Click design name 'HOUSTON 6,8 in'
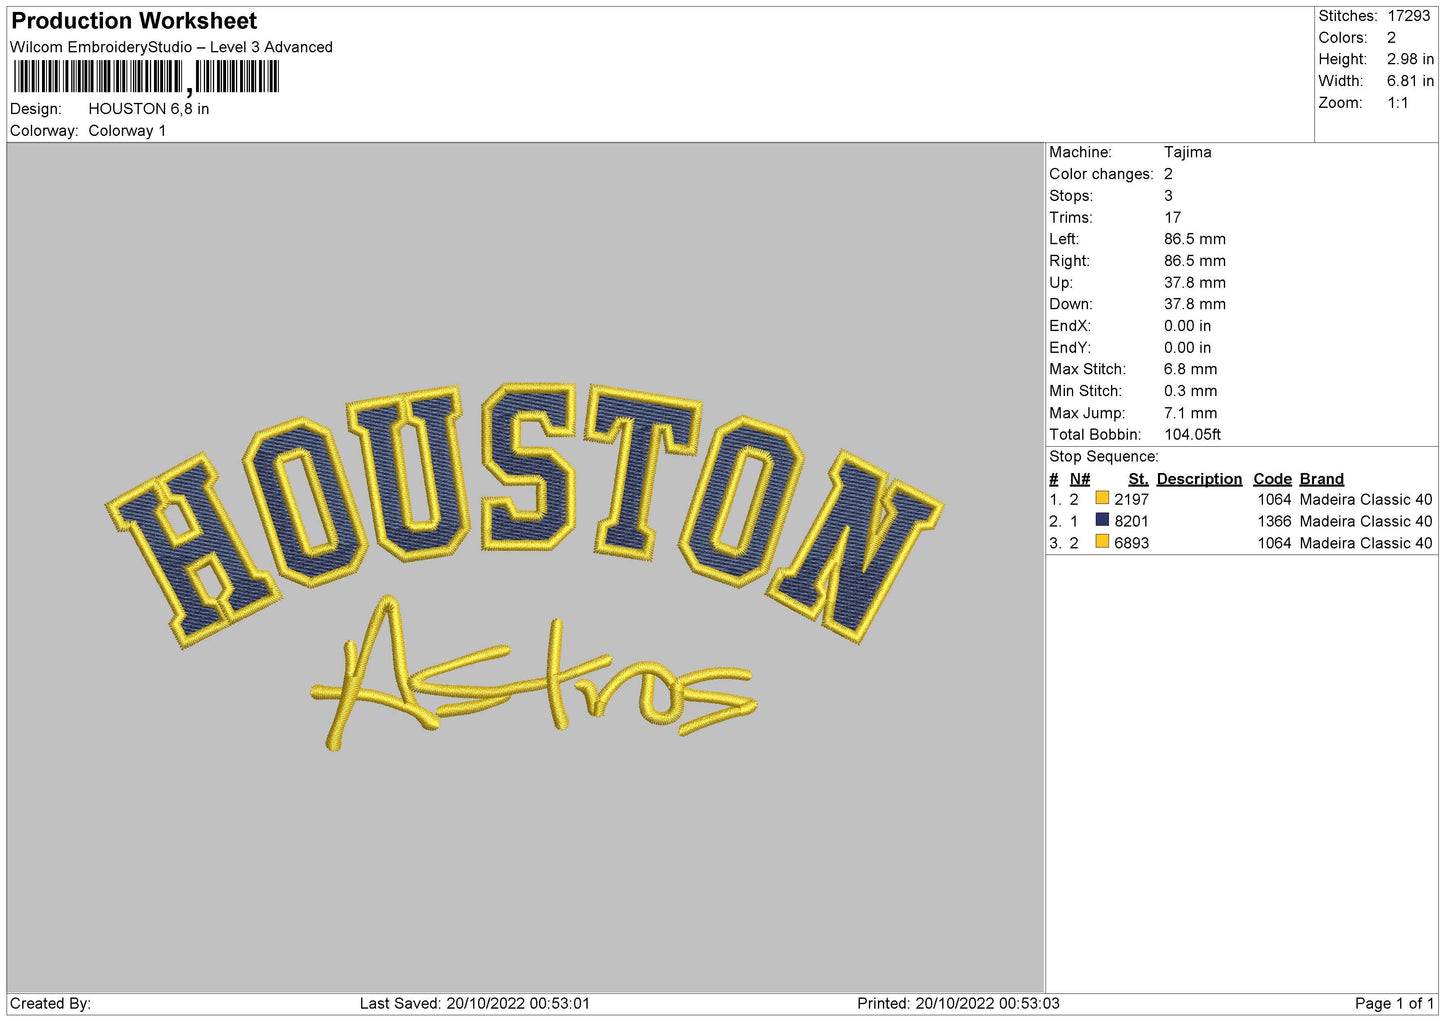This screenshot has height=1021, width=1445. click(x=149, y=109)
